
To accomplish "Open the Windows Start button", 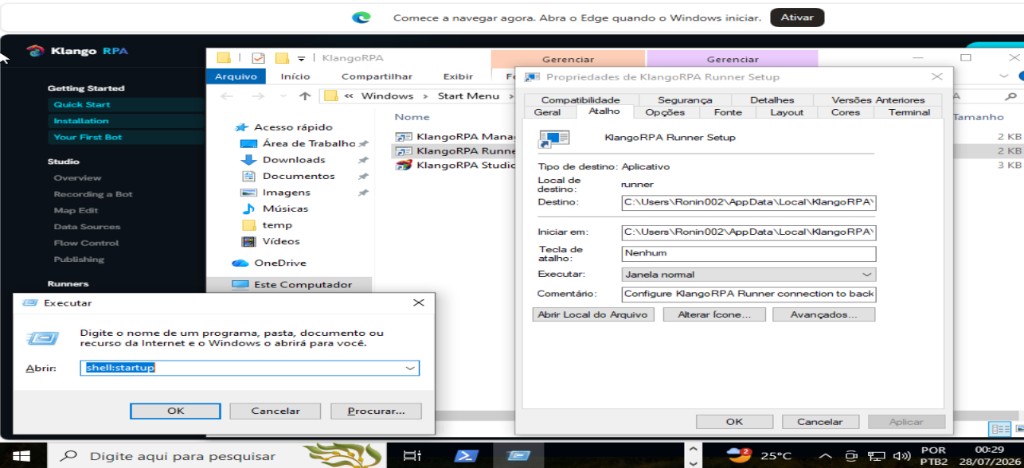I will point(22,456).
